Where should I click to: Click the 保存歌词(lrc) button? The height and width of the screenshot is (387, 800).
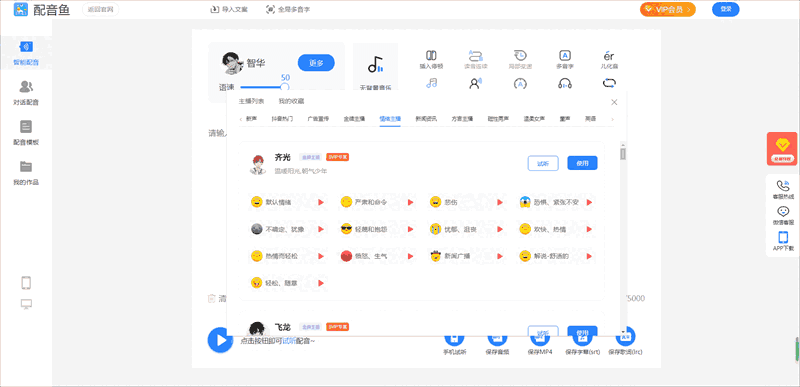pos(626,342)
